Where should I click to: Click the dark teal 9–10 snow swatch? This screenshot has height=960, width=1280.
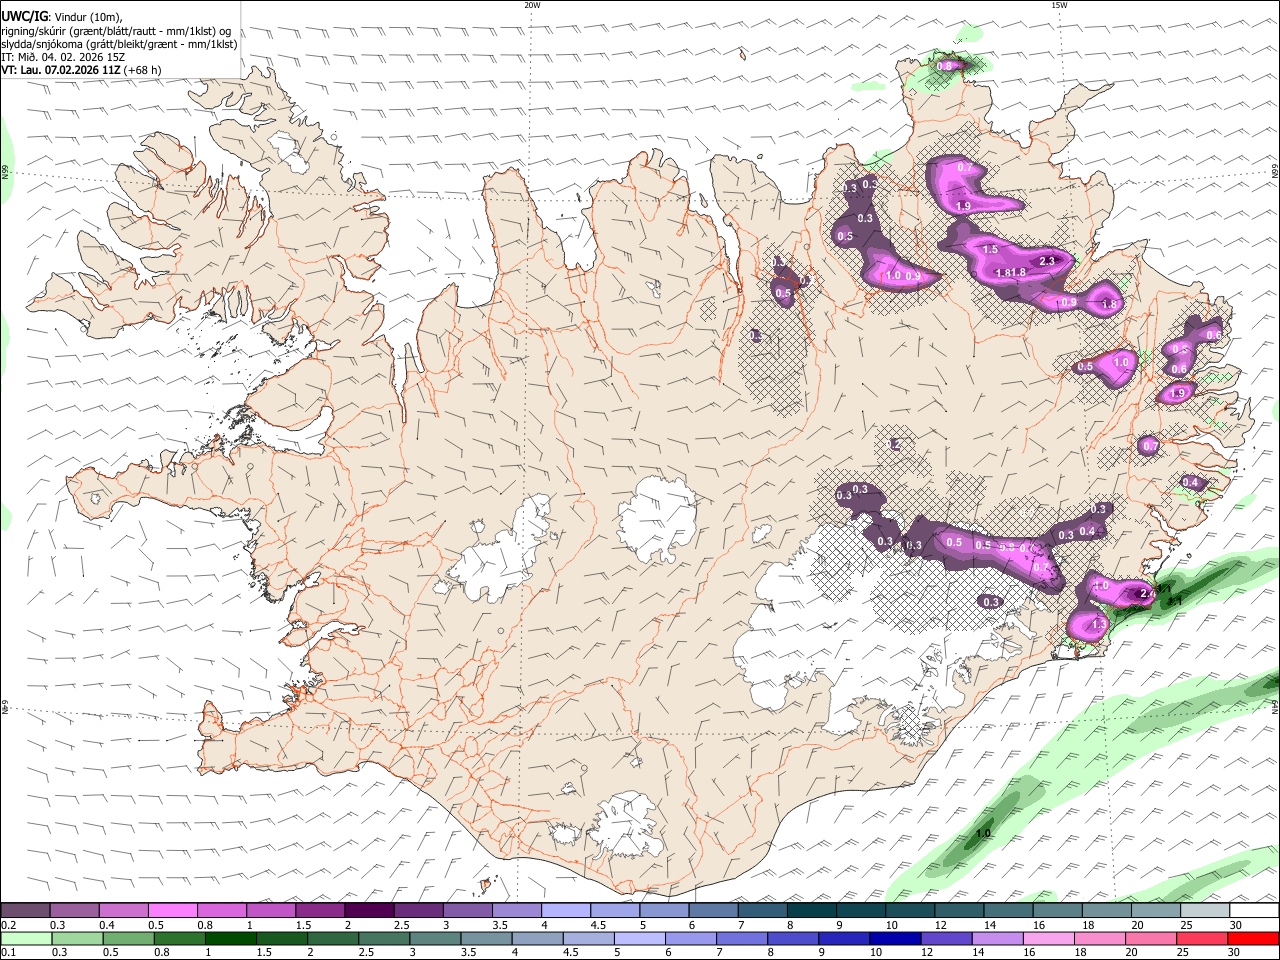pos(860,911)
